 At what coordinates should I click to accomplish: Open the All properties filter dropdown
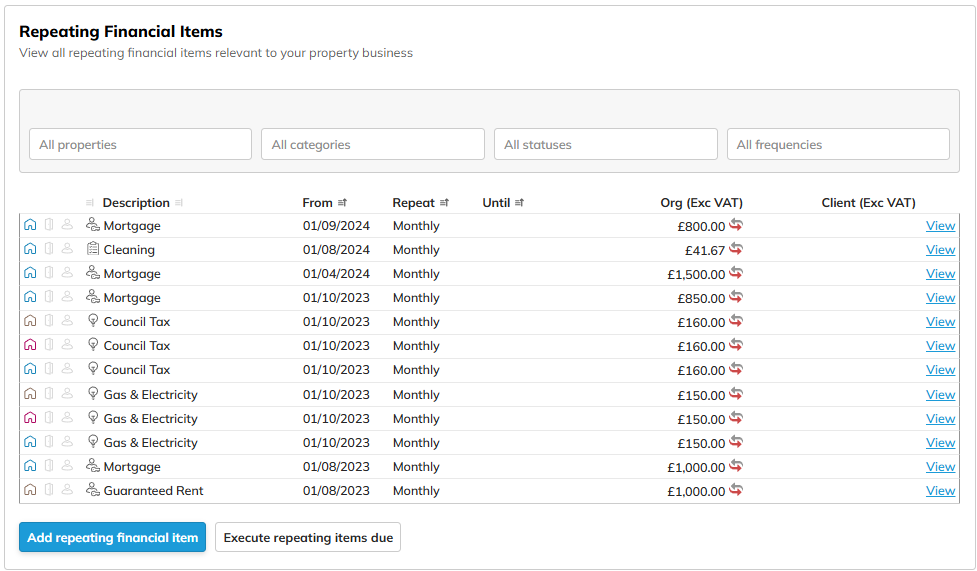tap(140, 144)
